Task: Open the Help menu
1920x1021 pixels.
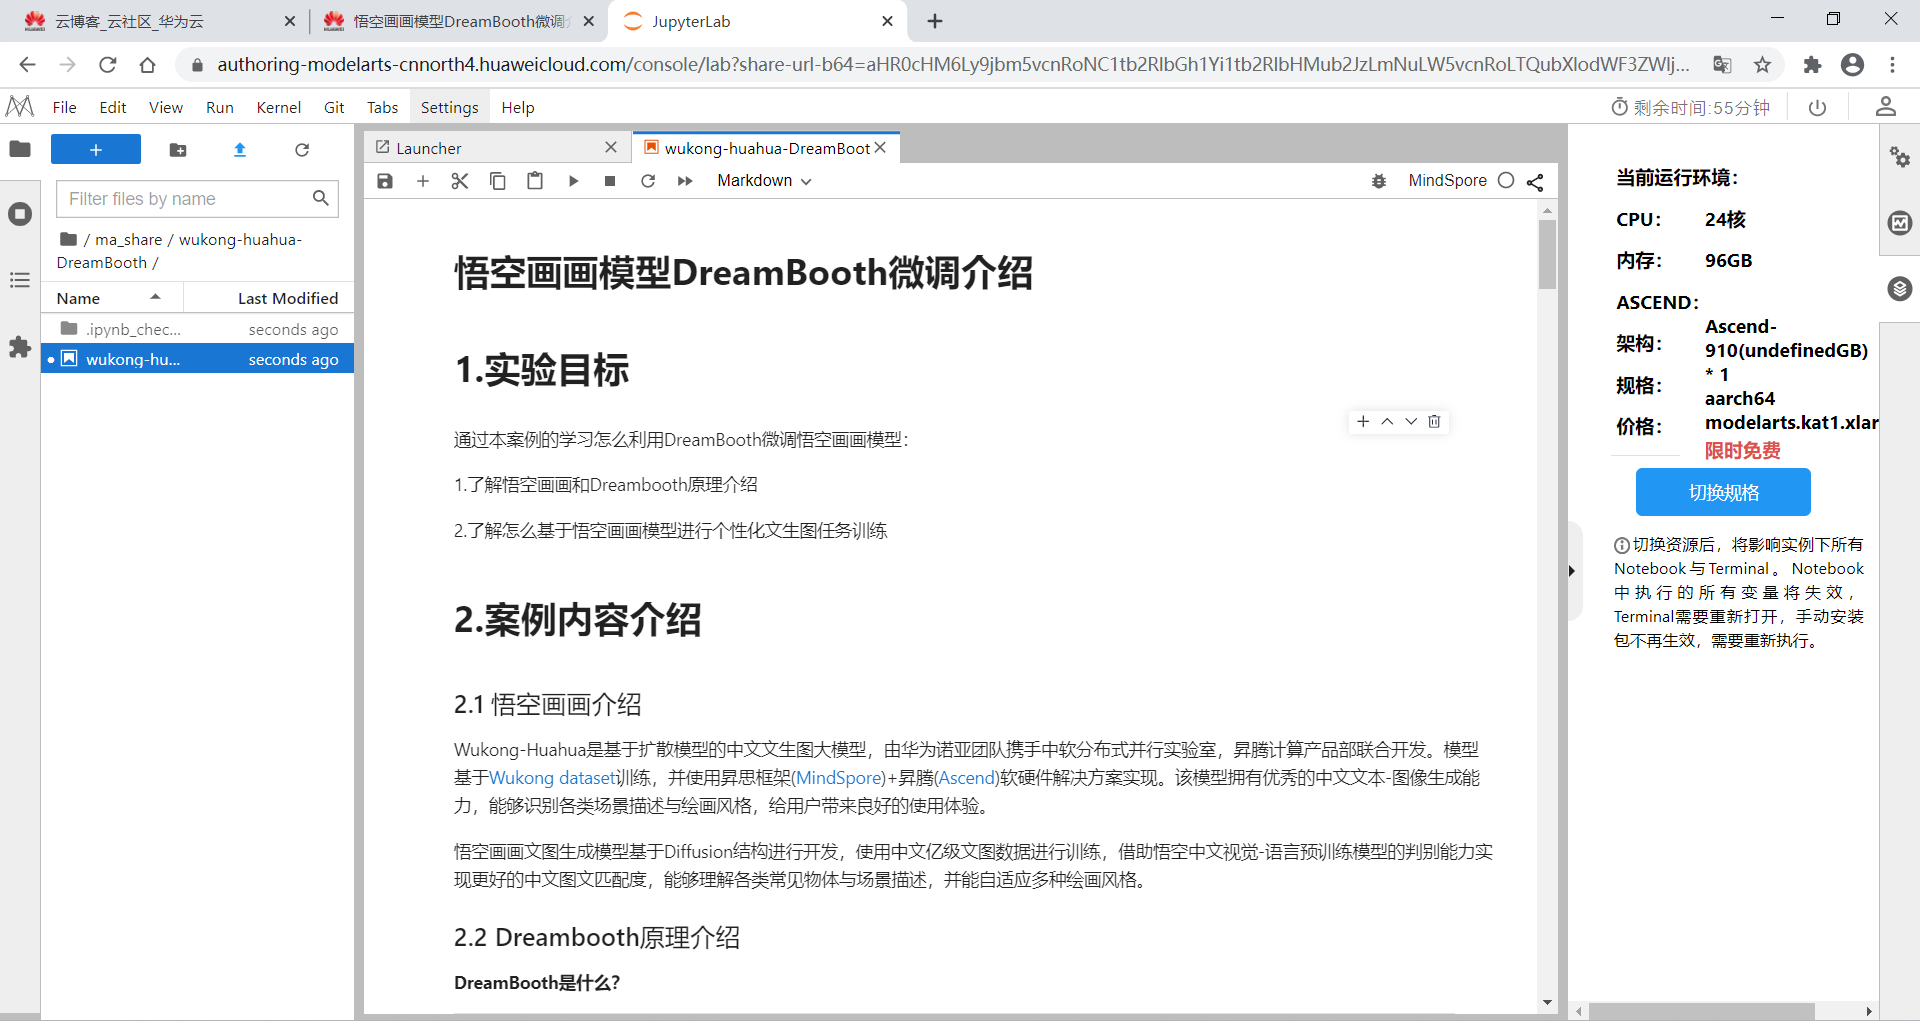Action: 518,108
